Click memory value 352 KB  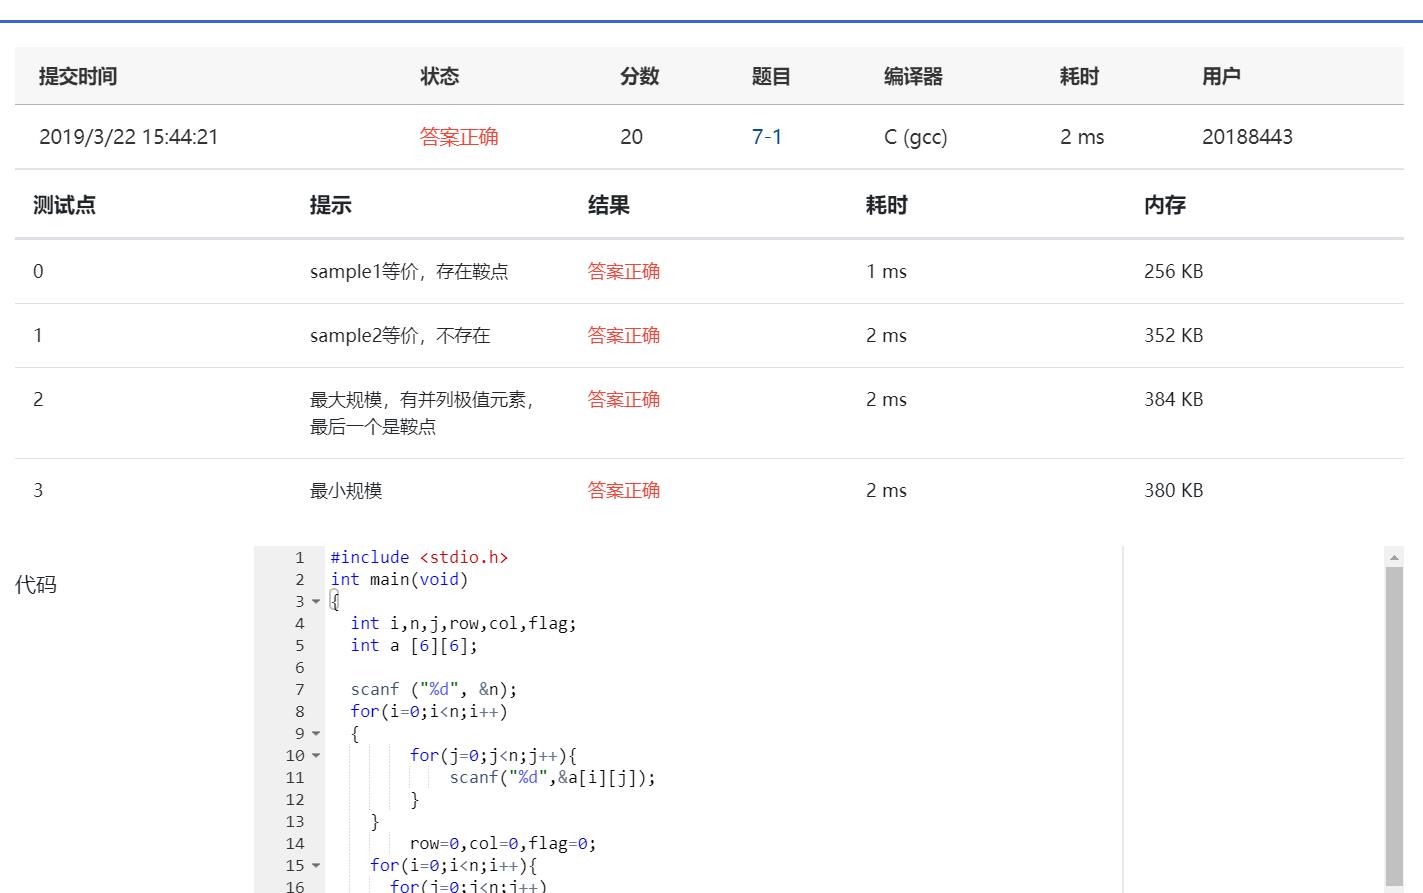pyautogui.click(x=1173, y=335)
